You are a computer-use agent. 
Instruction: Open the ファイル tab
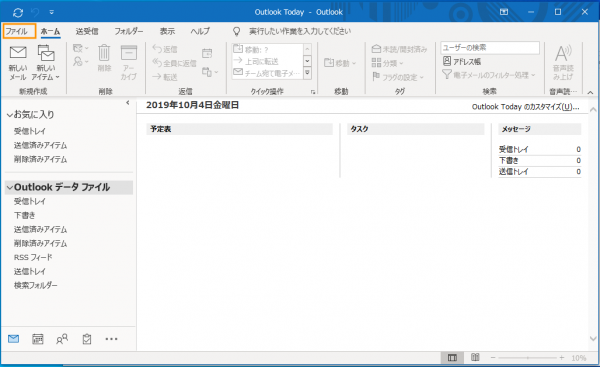tap(19, 31)
